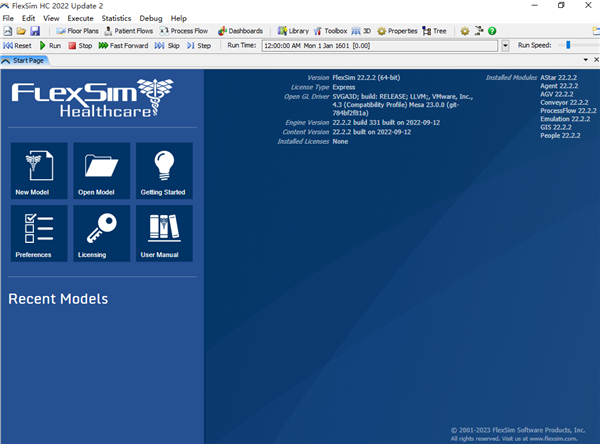Open the Library panel
600x444 pixels.
[x=292, y=31]
